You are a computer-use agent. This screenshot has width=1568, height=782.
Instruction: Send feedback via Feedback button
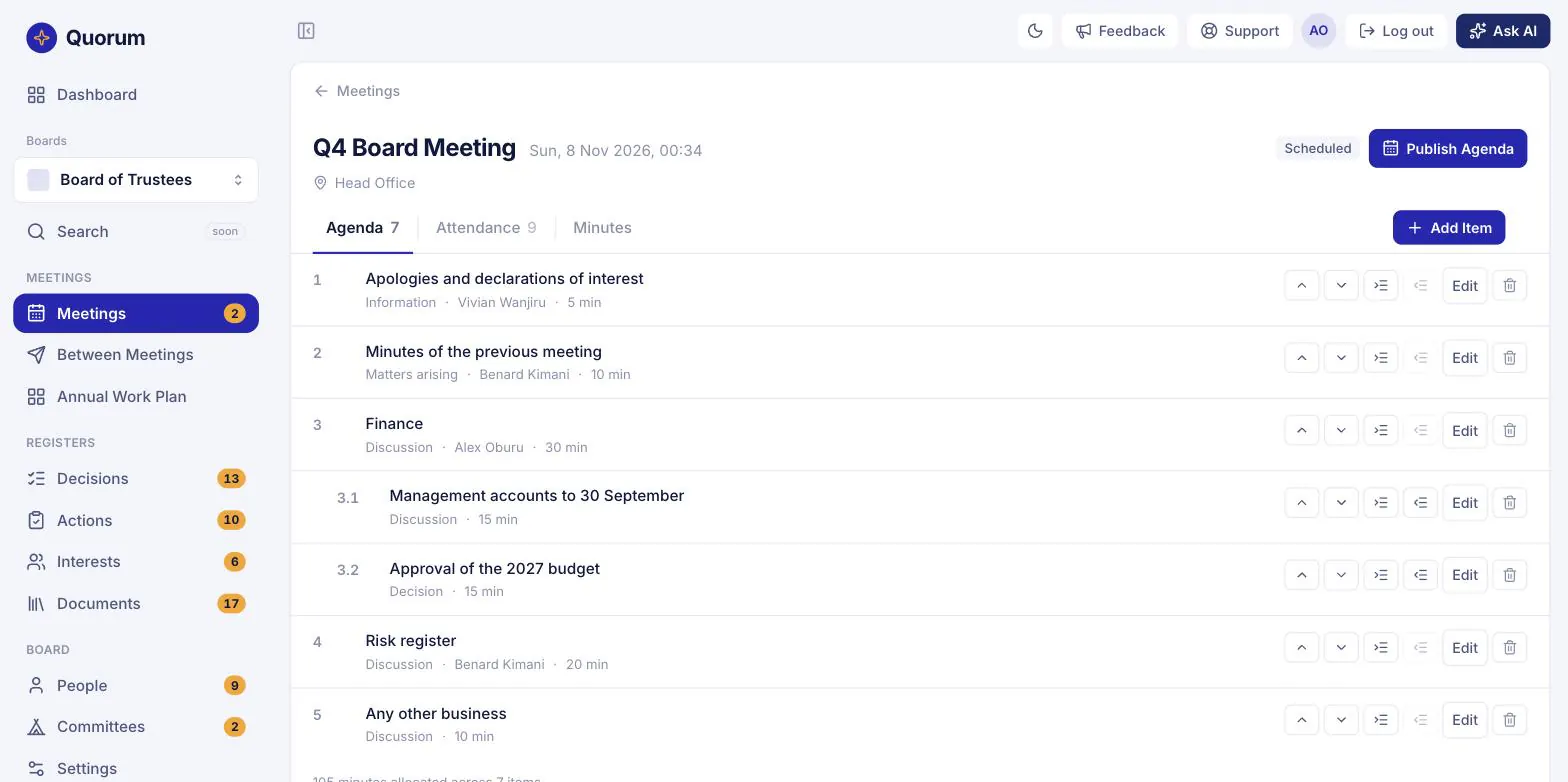point(1120,31)
